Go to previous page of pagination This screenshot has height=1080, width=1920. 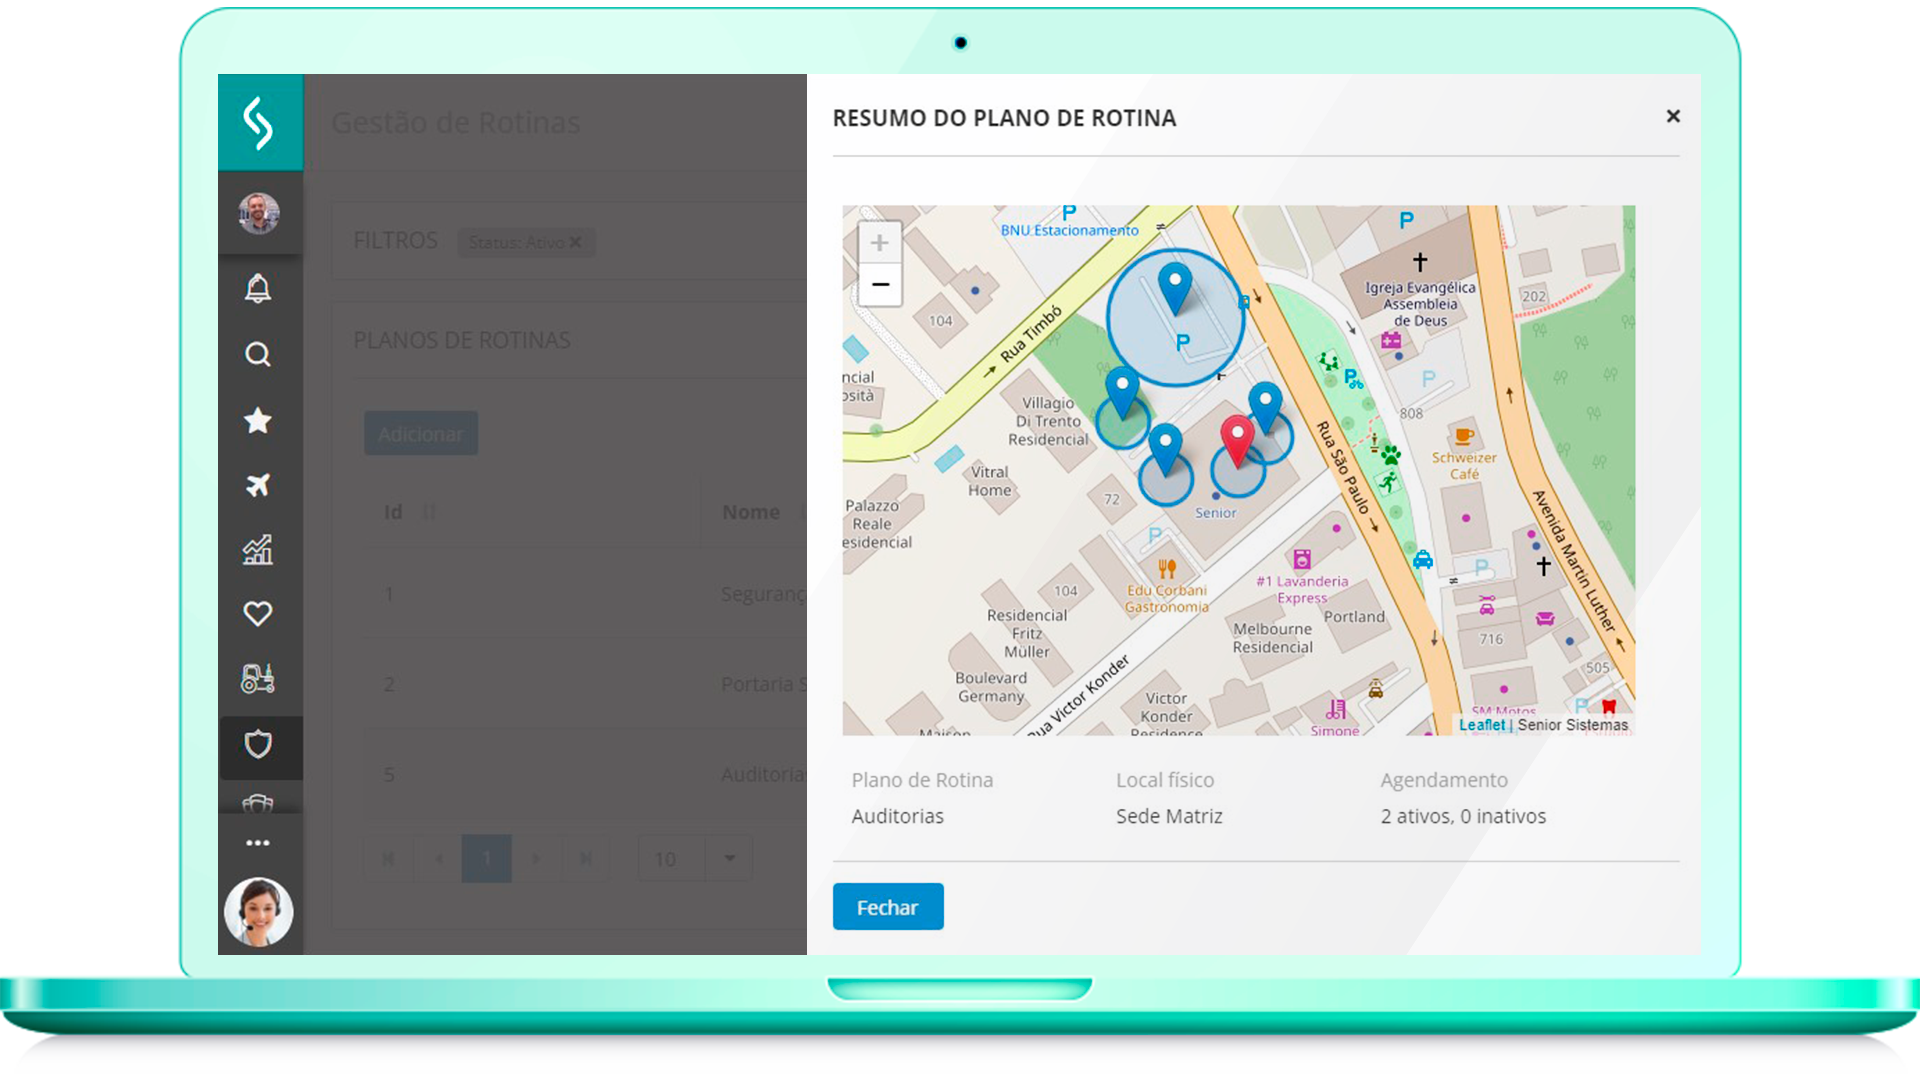click(x=438, y=859)
